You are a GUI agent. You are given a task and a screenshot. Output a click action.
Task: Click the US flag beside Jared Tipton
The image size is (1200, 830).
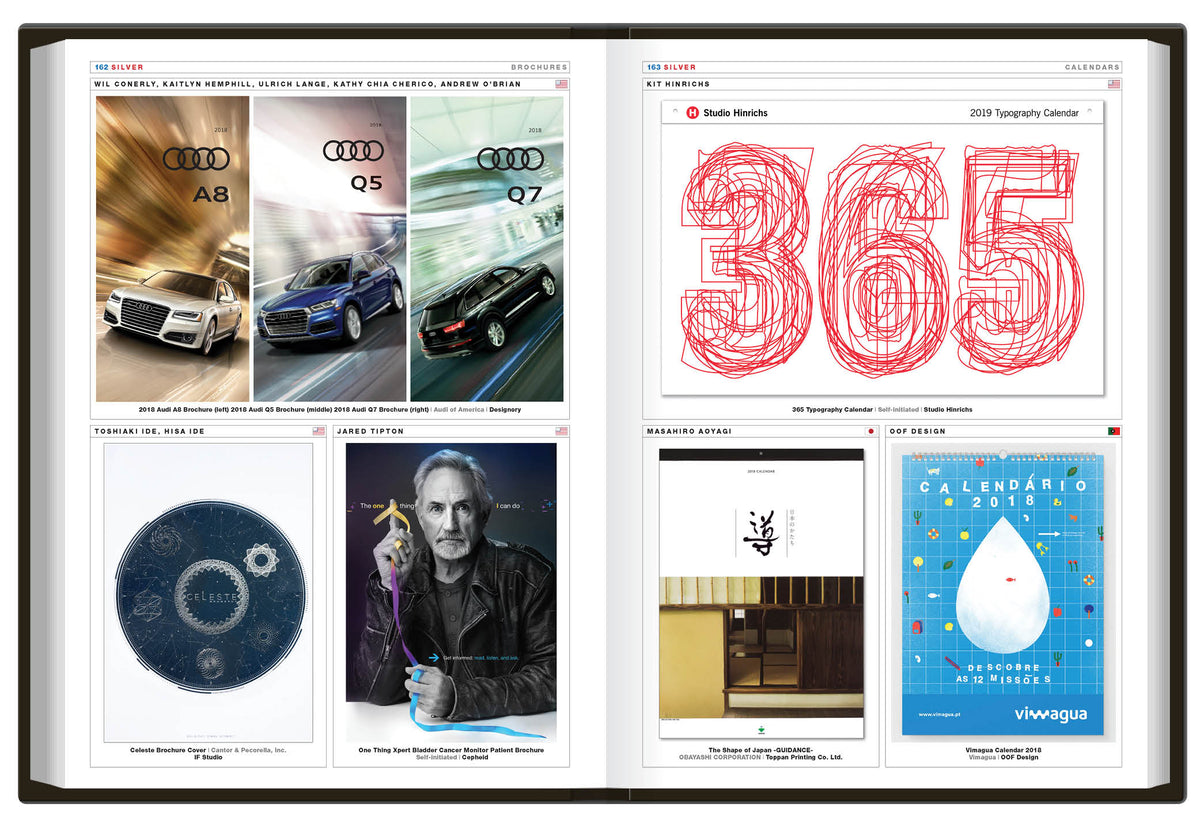click(x=561, y=431)
